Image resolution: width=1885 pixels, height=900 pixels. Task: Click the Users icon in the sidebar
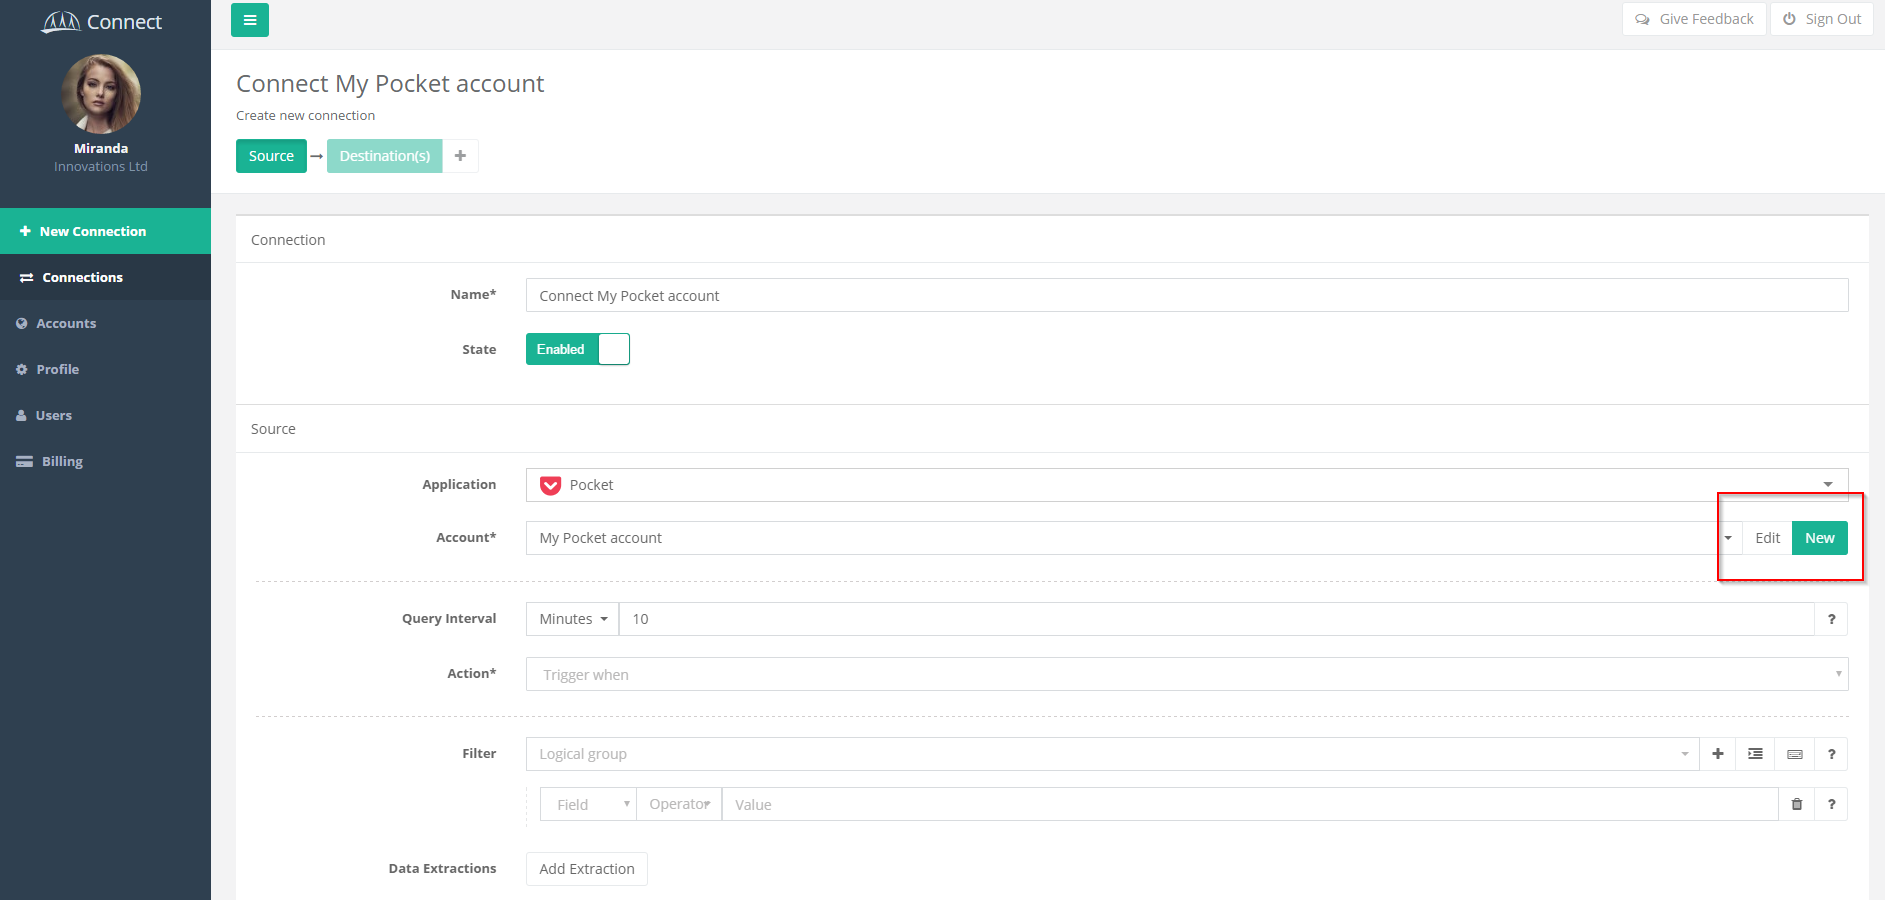pyautogui.click(x=23, y=415)
